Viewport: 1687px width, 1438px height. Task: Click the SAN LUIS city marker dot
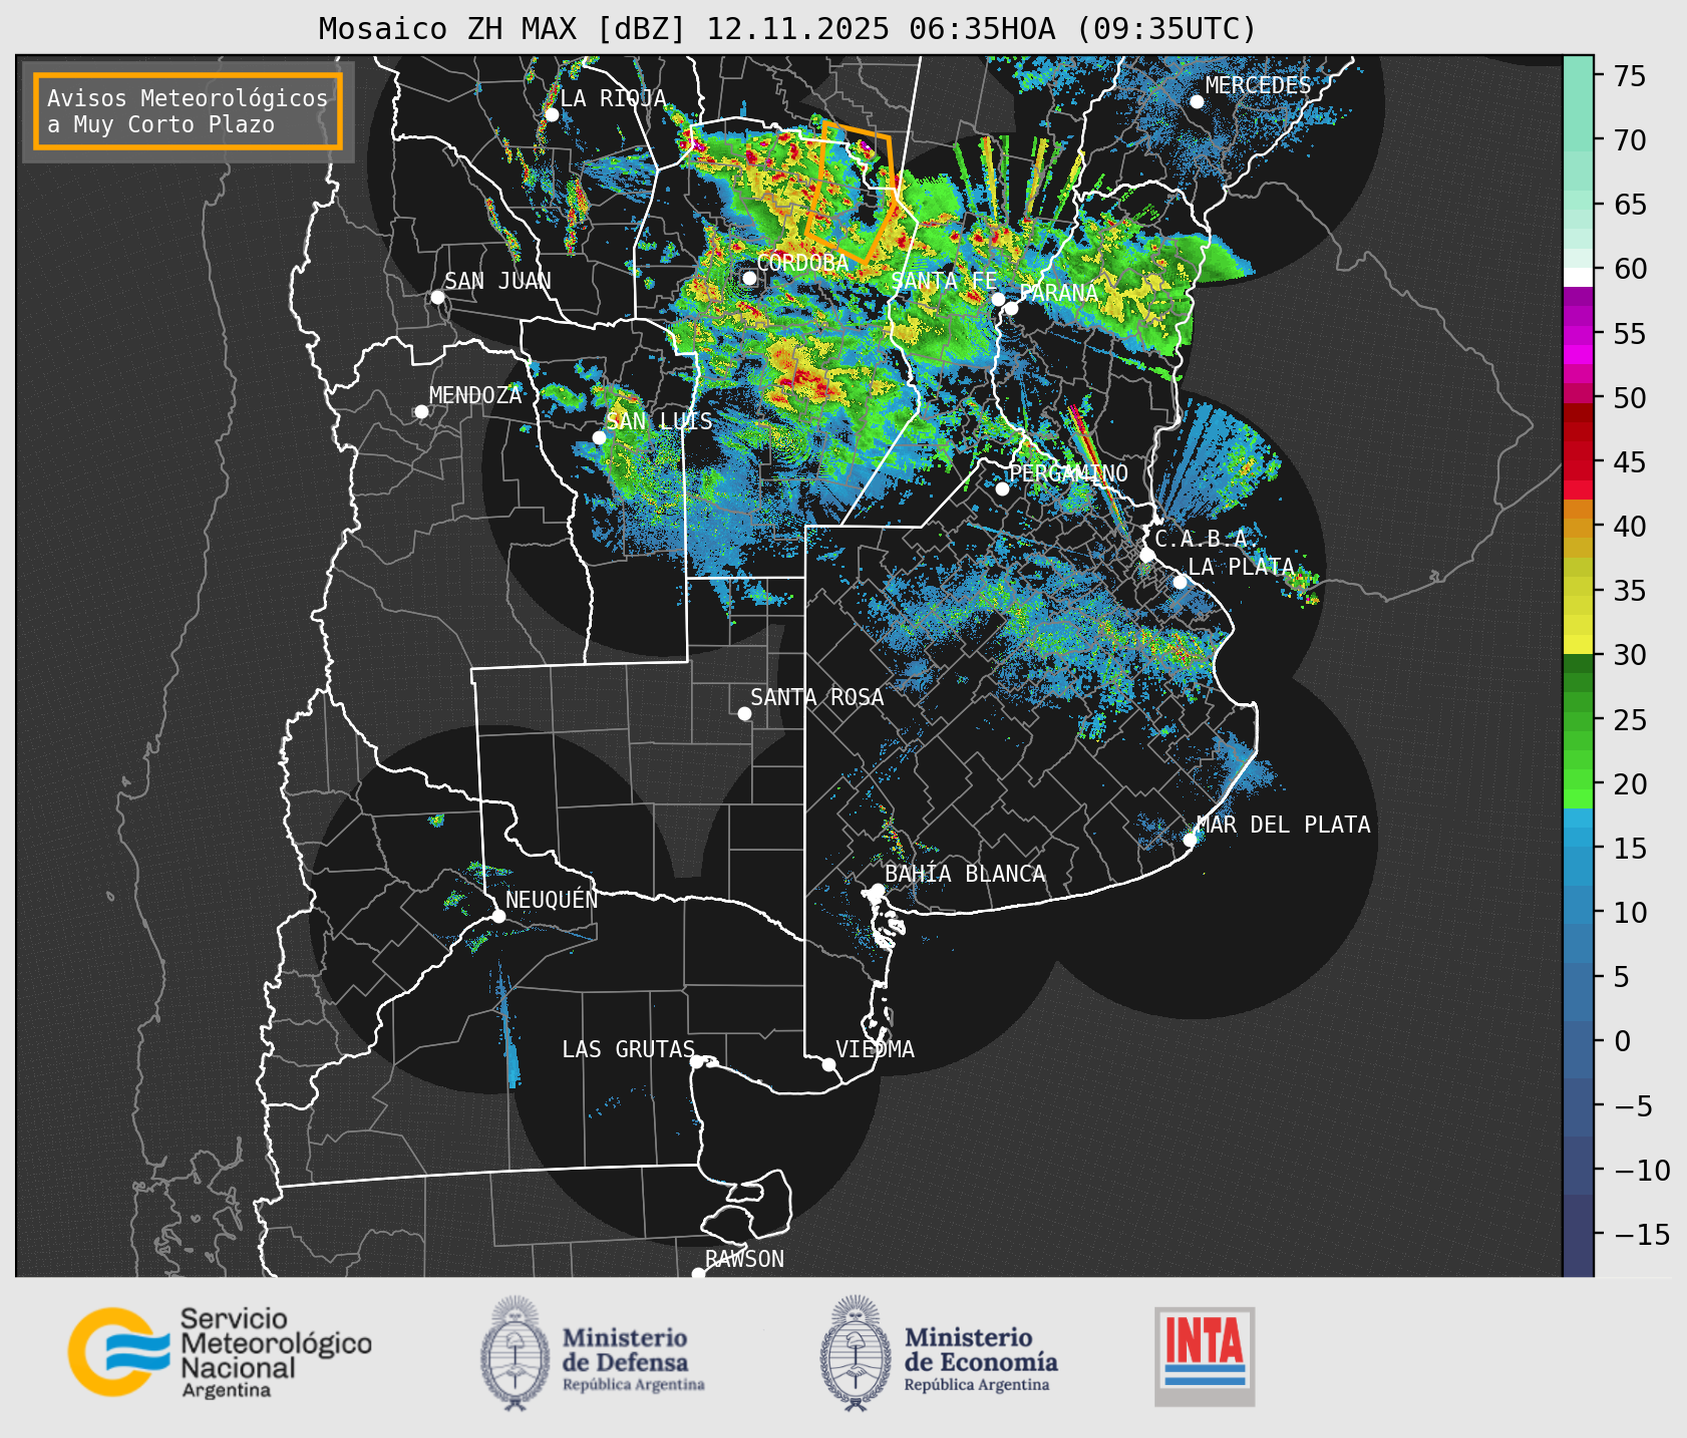(598, 438)
